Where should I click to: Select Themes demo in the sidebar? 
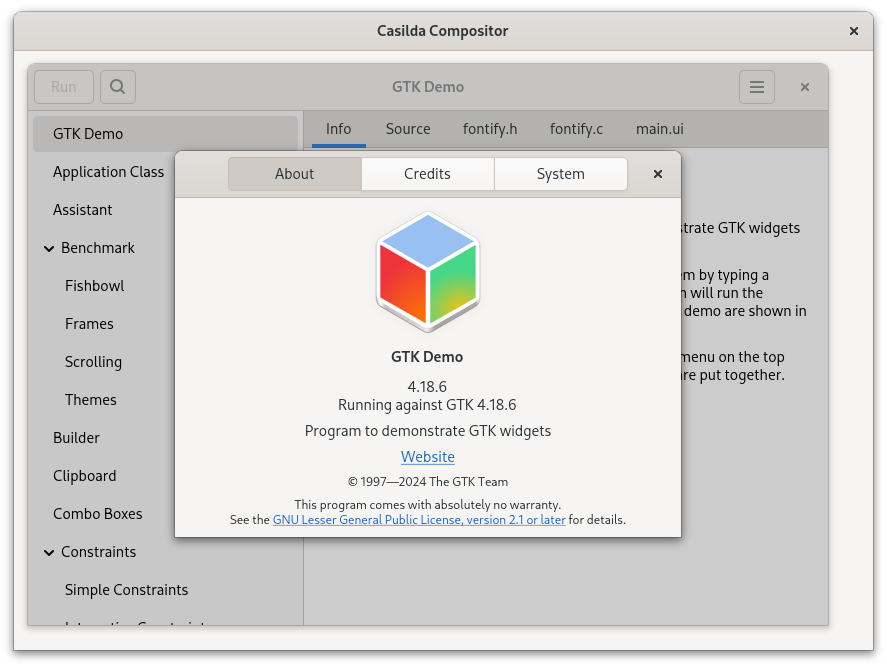click(91, 400)
